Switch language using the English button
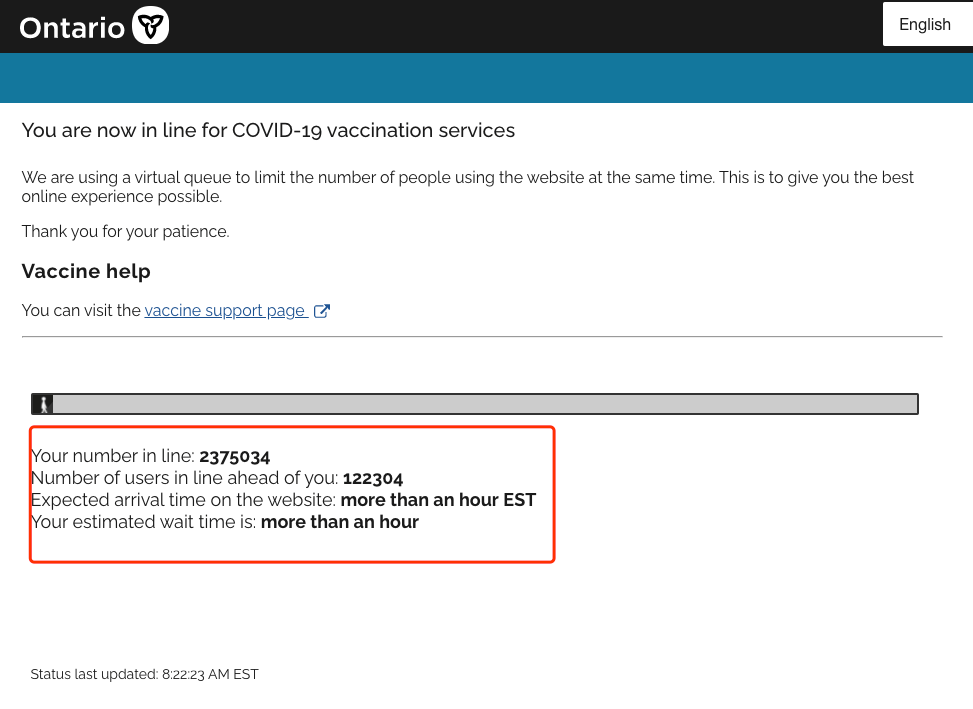This screenshot has width=973, height=709. coord(927,24)
